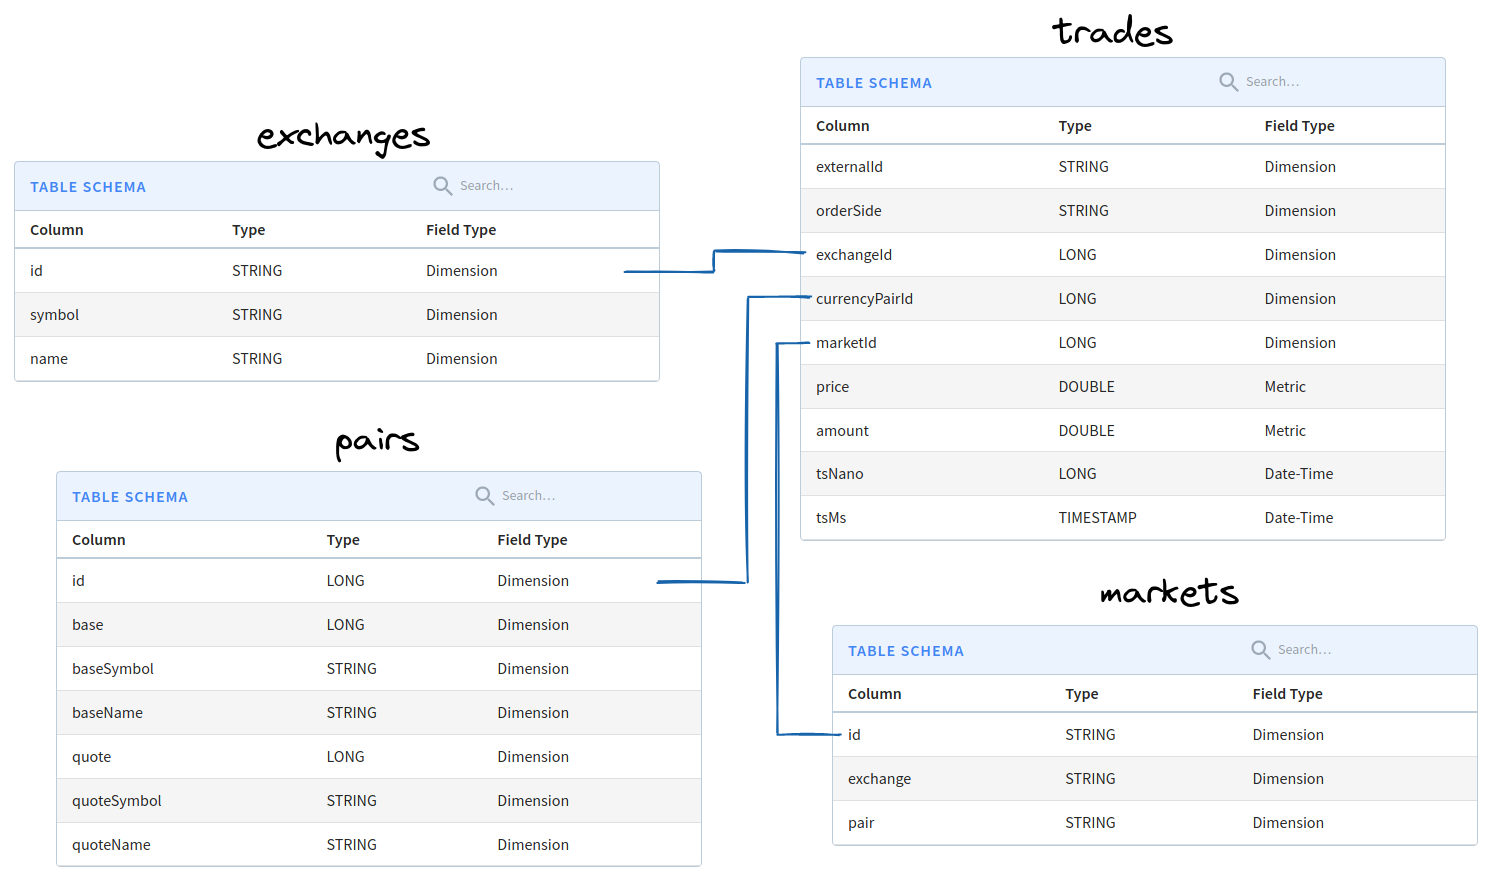Select the baseName cell in pairs table
Viewport: 1494px width, 886px height.
point(107,713)
